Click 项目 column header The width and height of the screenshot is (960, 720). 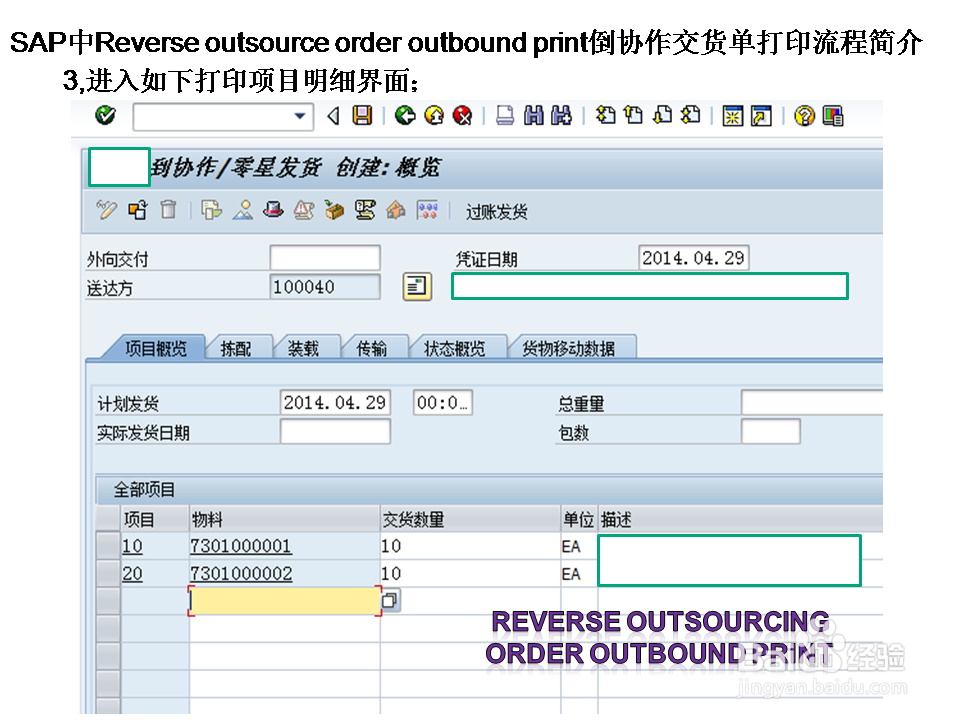pos(154,519)
